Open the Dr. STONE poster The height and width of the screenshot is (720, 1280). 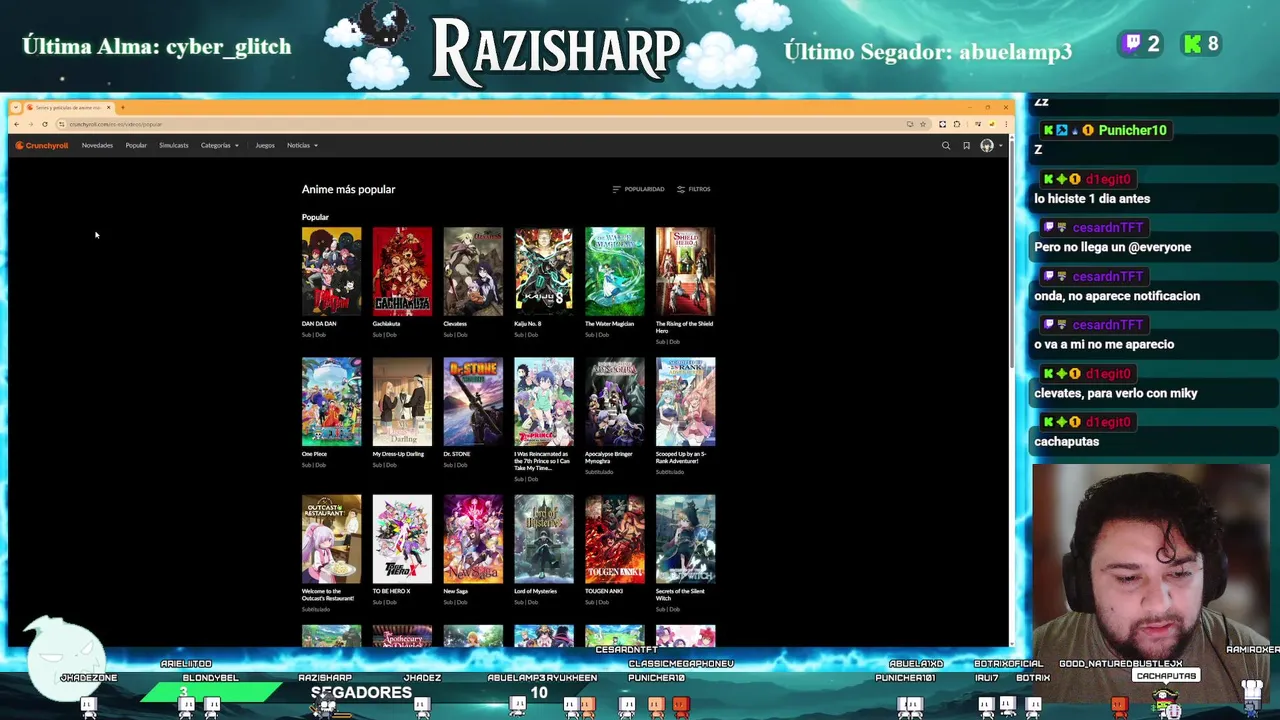click(x=473, y=401)
